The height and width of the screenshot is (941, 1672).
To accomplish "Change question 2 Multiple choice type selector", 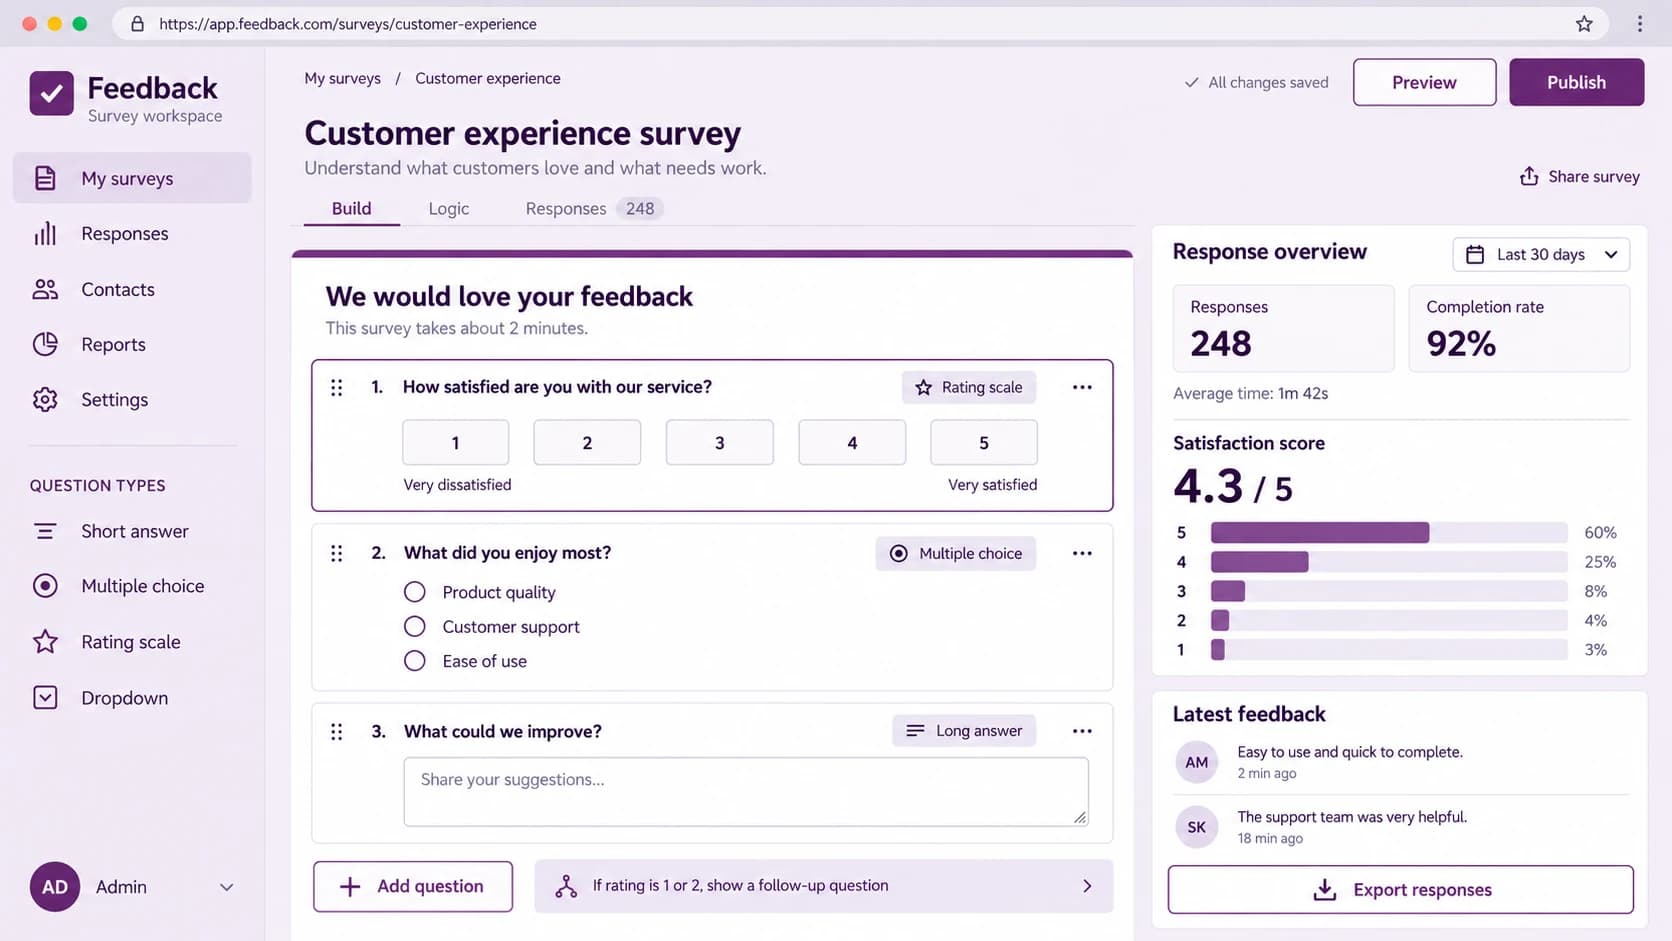I will 956,553.
